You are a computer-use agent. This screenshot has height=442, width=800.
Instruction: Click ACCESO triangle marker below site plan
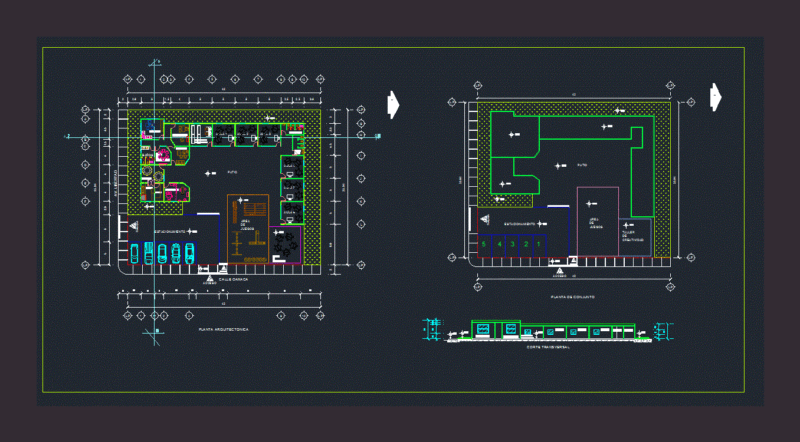pyautogui.click(x=560, y=272)
